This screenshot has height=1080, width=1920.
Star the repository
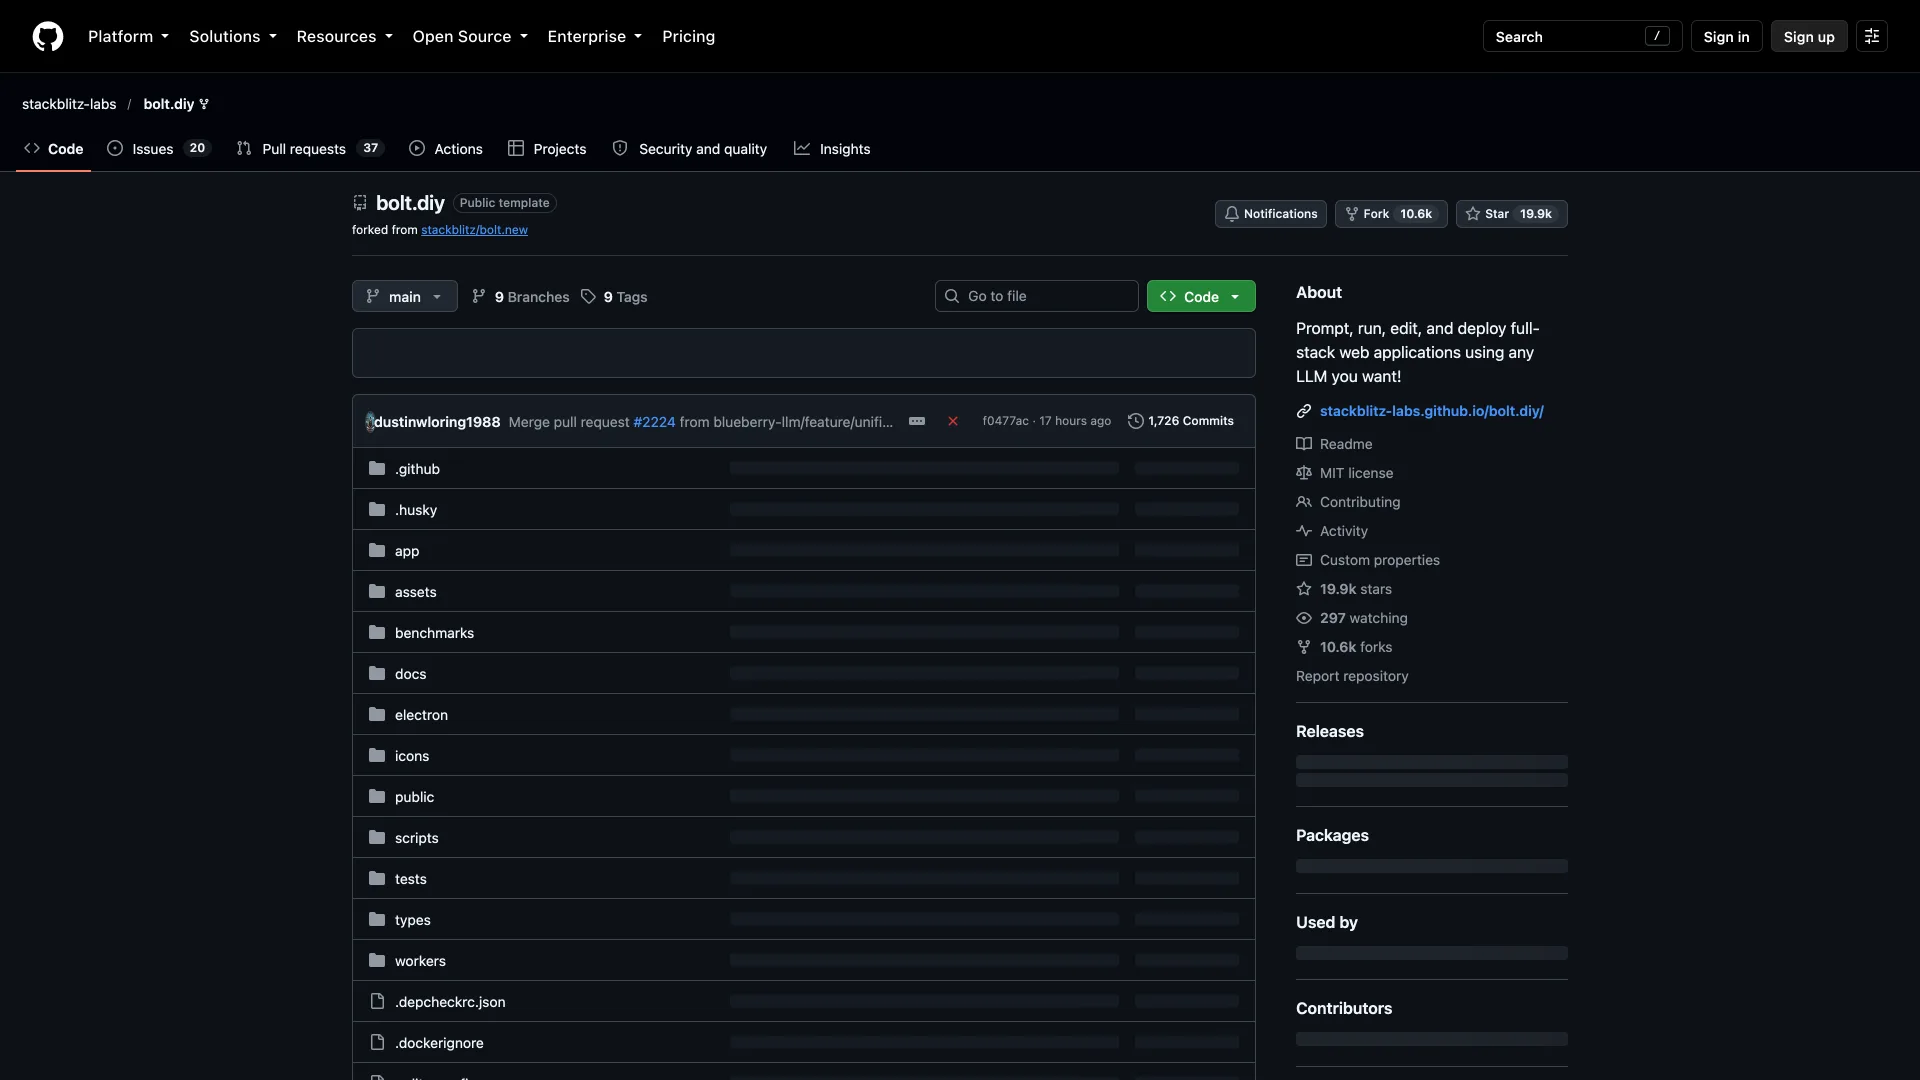1511,214
